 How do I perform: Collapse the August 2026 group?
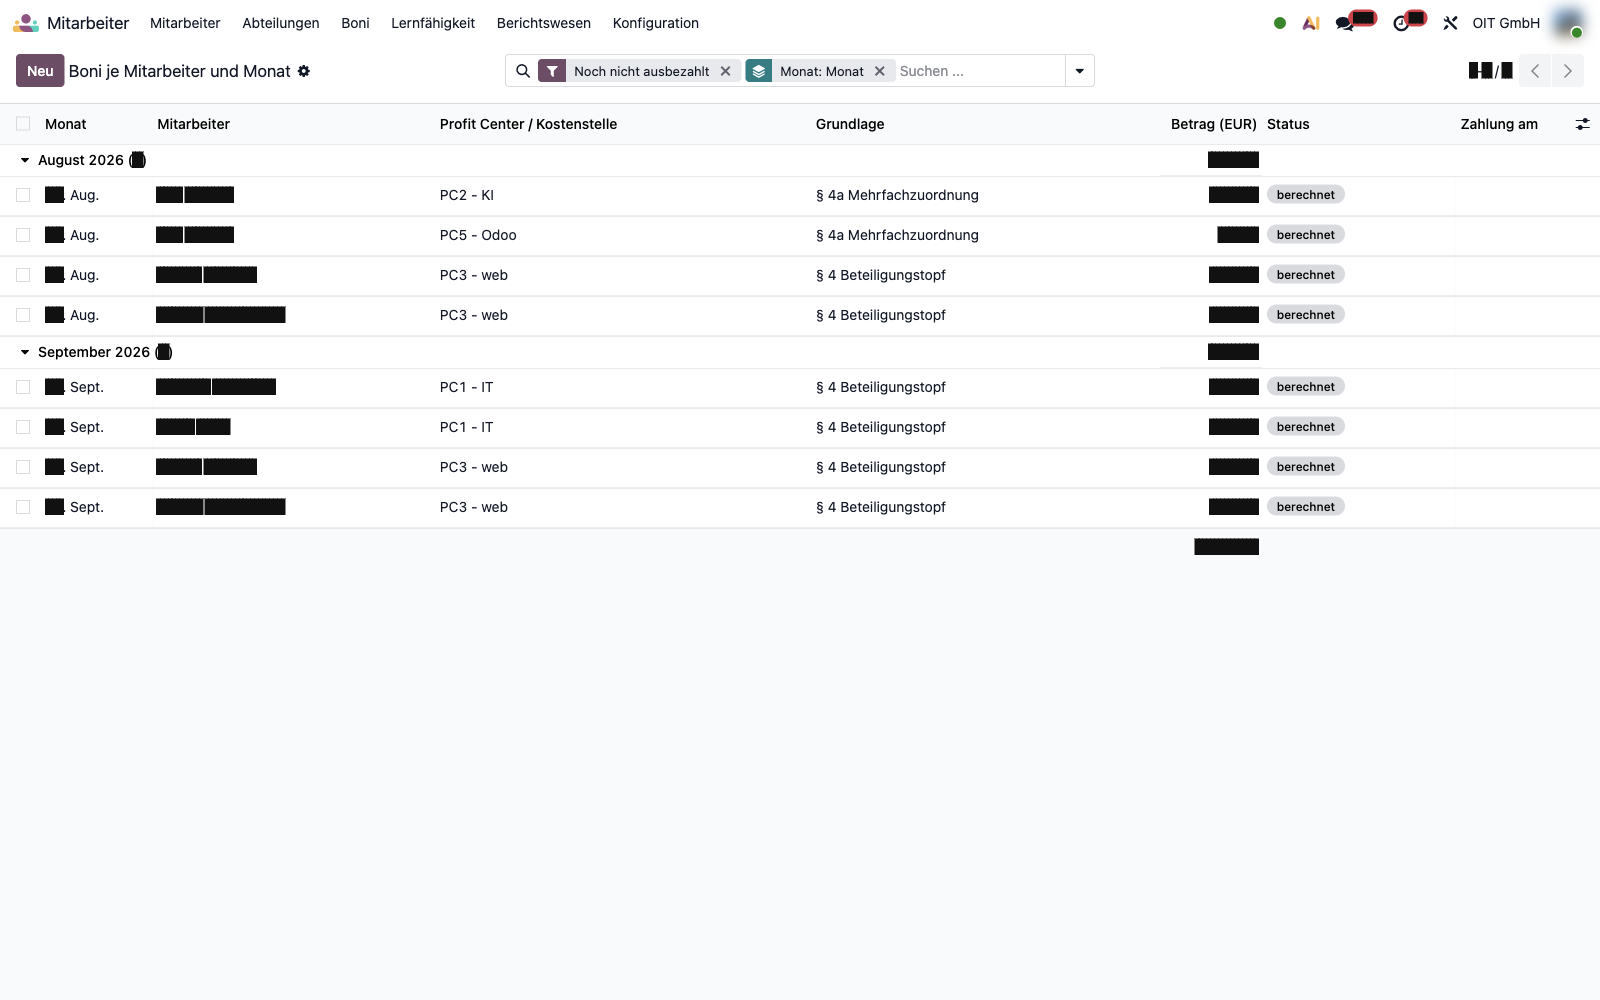click(25, 160)
